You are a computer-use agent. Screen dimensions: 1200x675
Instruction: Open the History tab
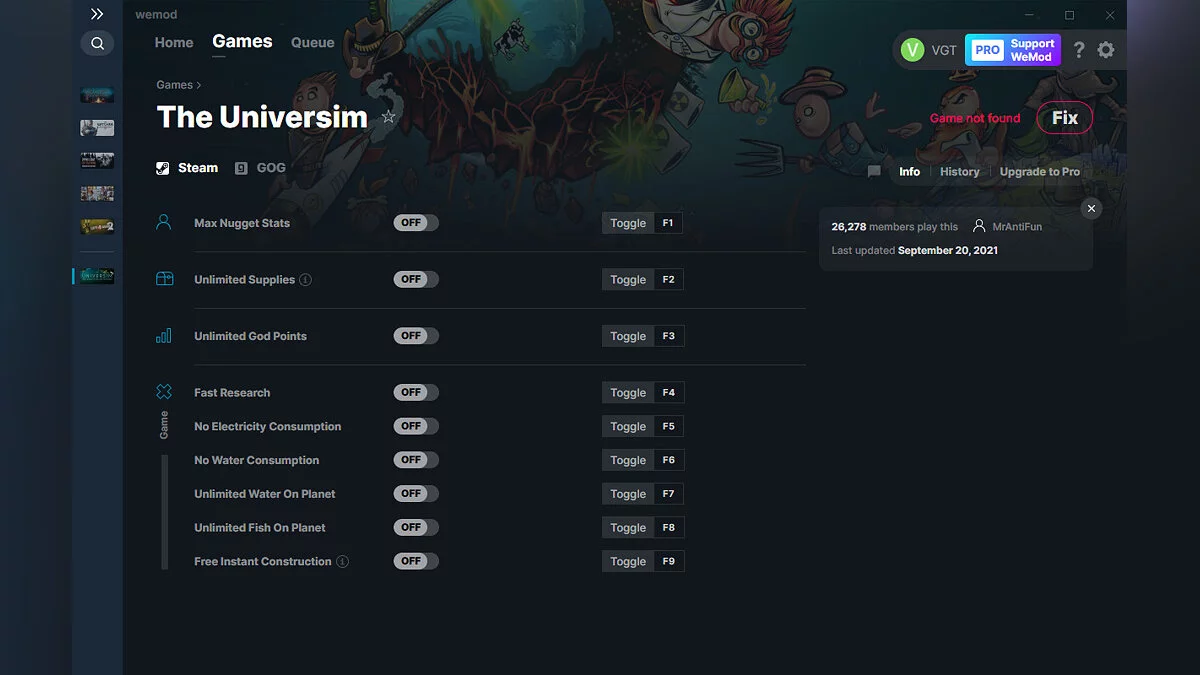point(959,171)
